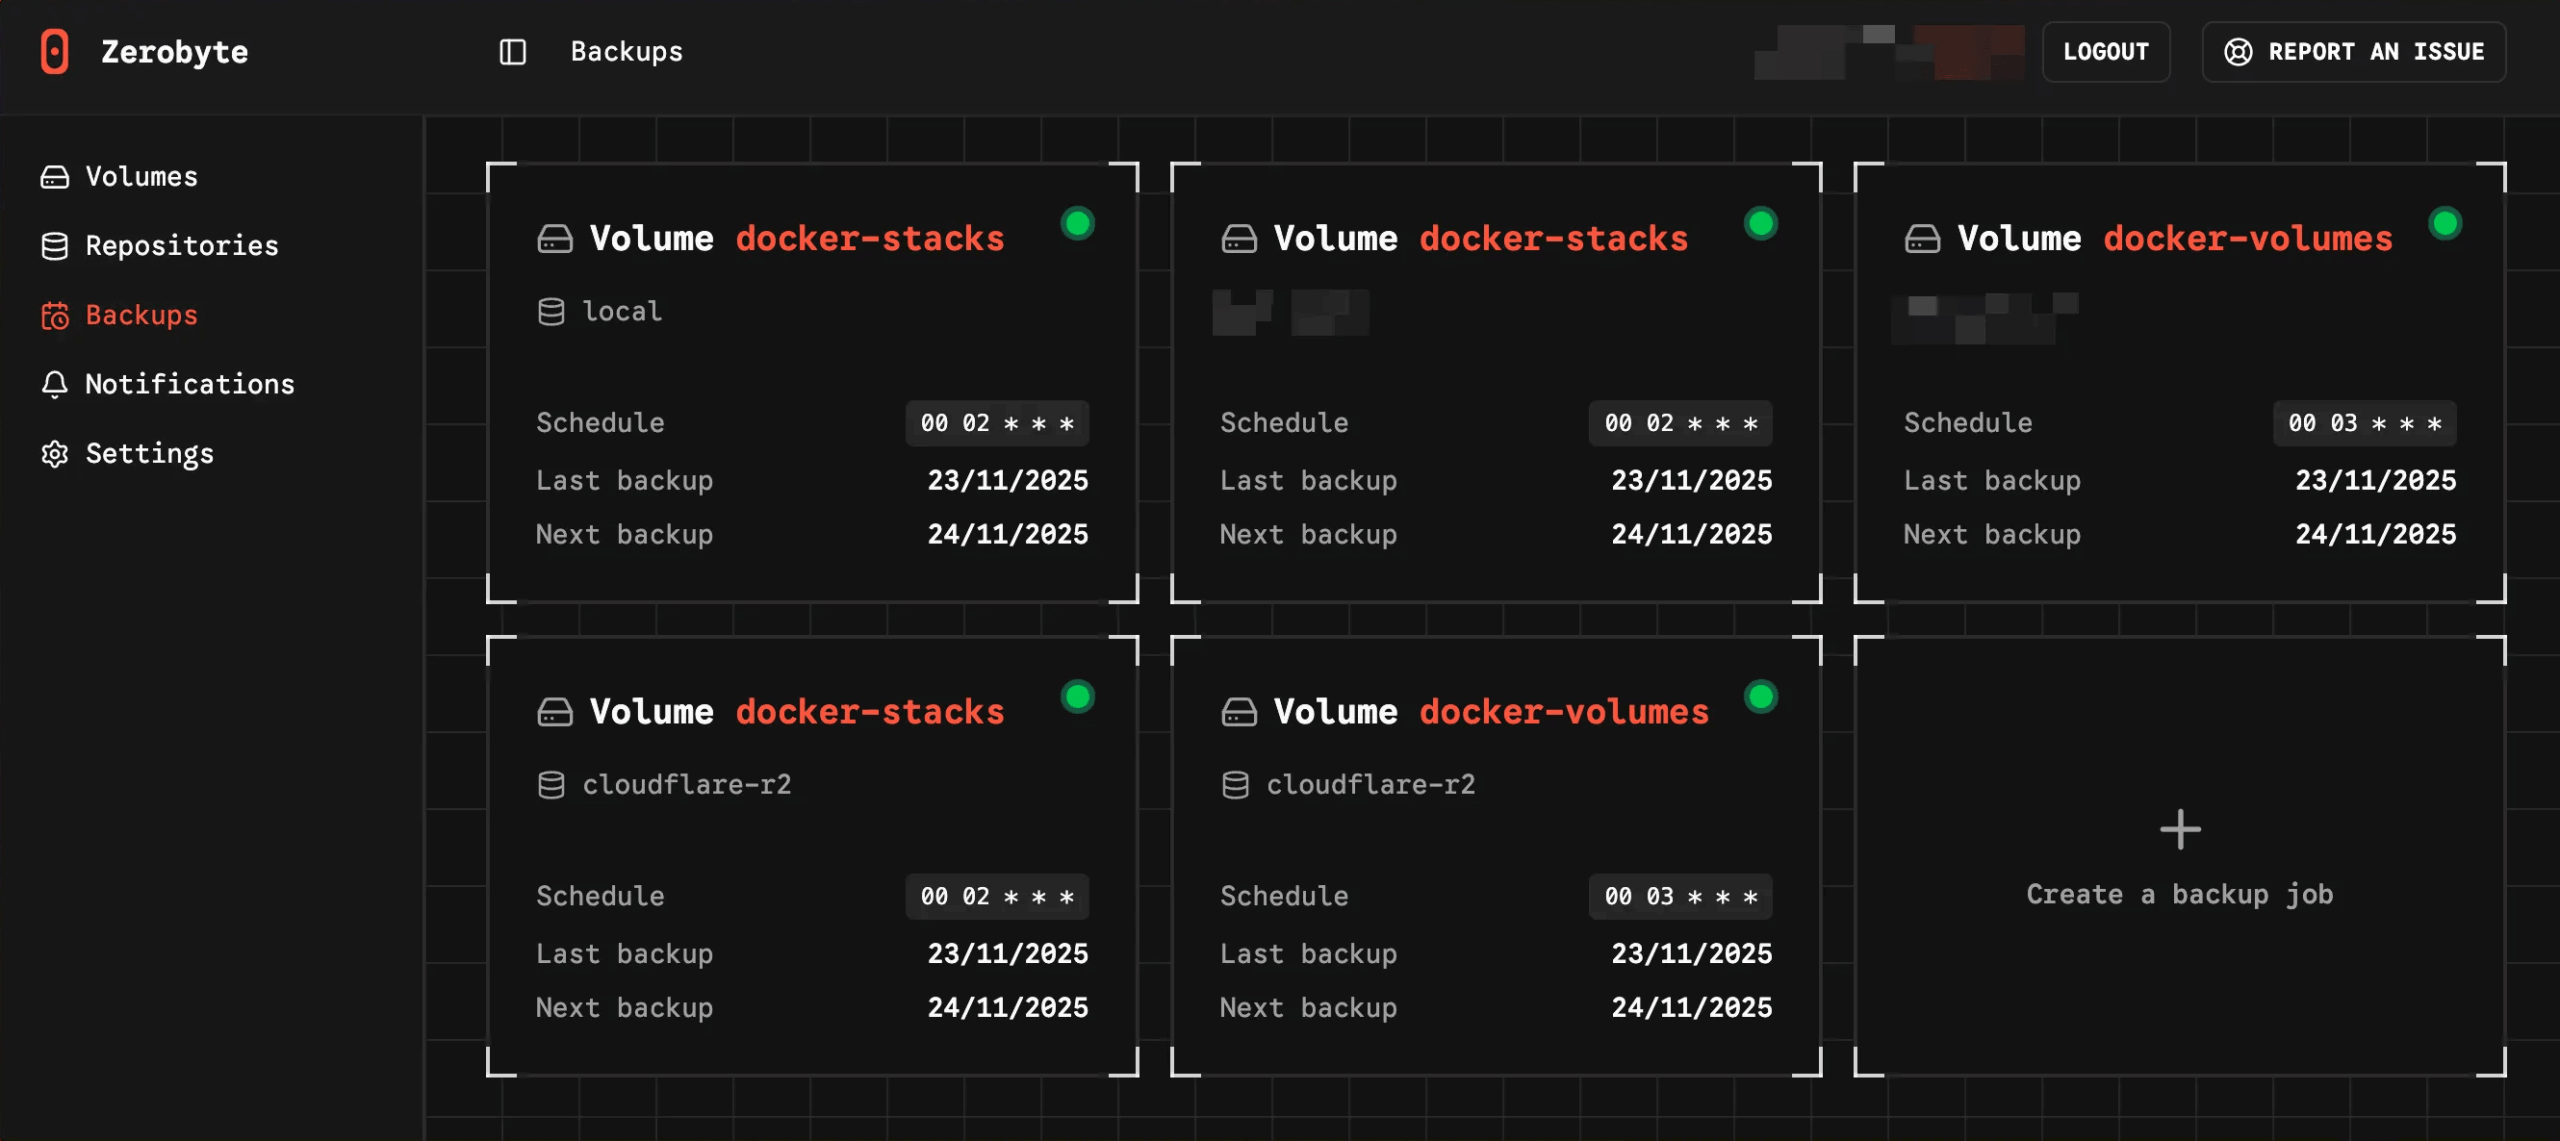
Task: Click the plus icon to create backup
Action: click(2179, 830)
